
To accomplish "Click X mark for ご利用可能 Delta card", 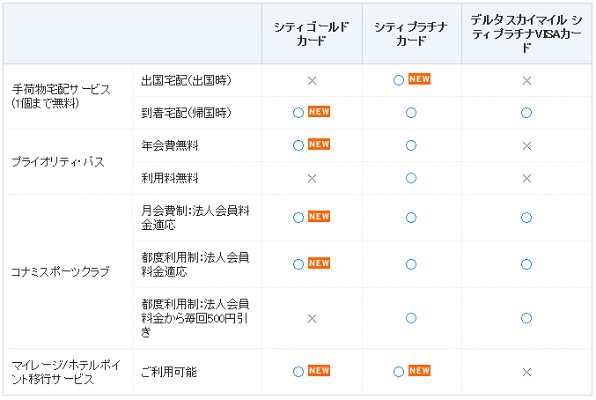I will 527,372.
